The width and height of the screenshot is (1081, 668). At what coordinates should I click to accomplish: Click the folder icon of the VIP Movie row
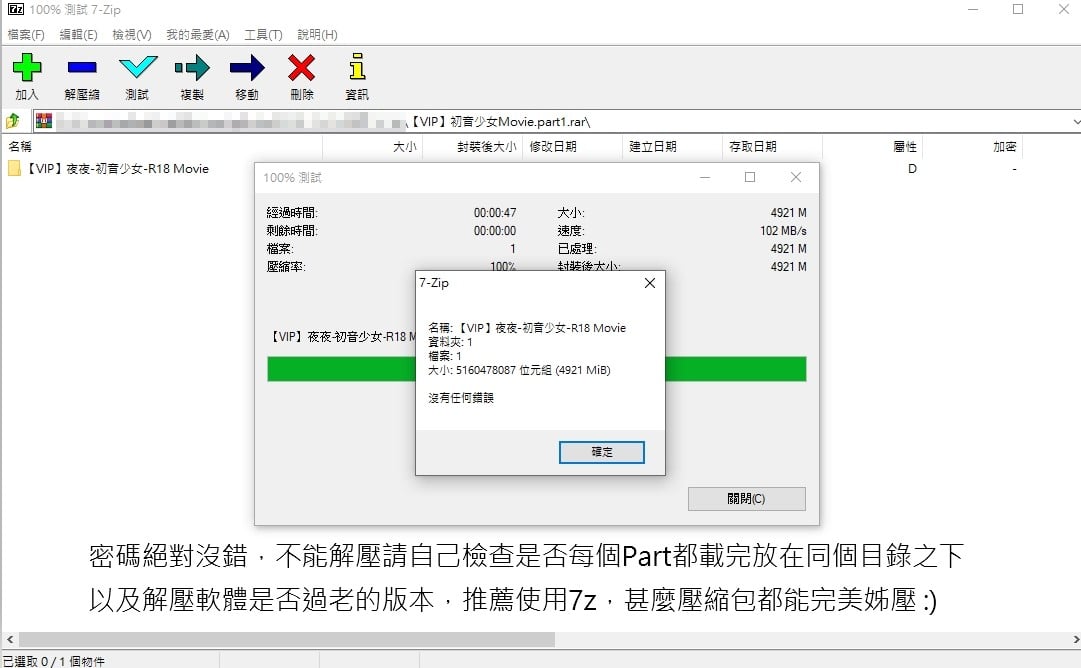click(14, 168)
